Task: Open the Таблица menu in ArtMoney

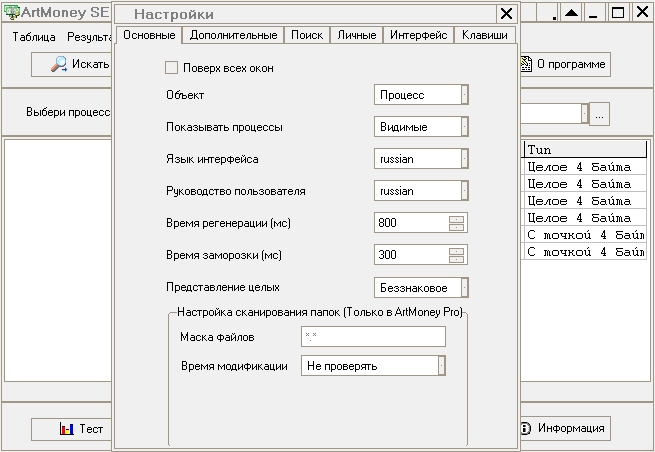Action: click(x=34, y=37)
